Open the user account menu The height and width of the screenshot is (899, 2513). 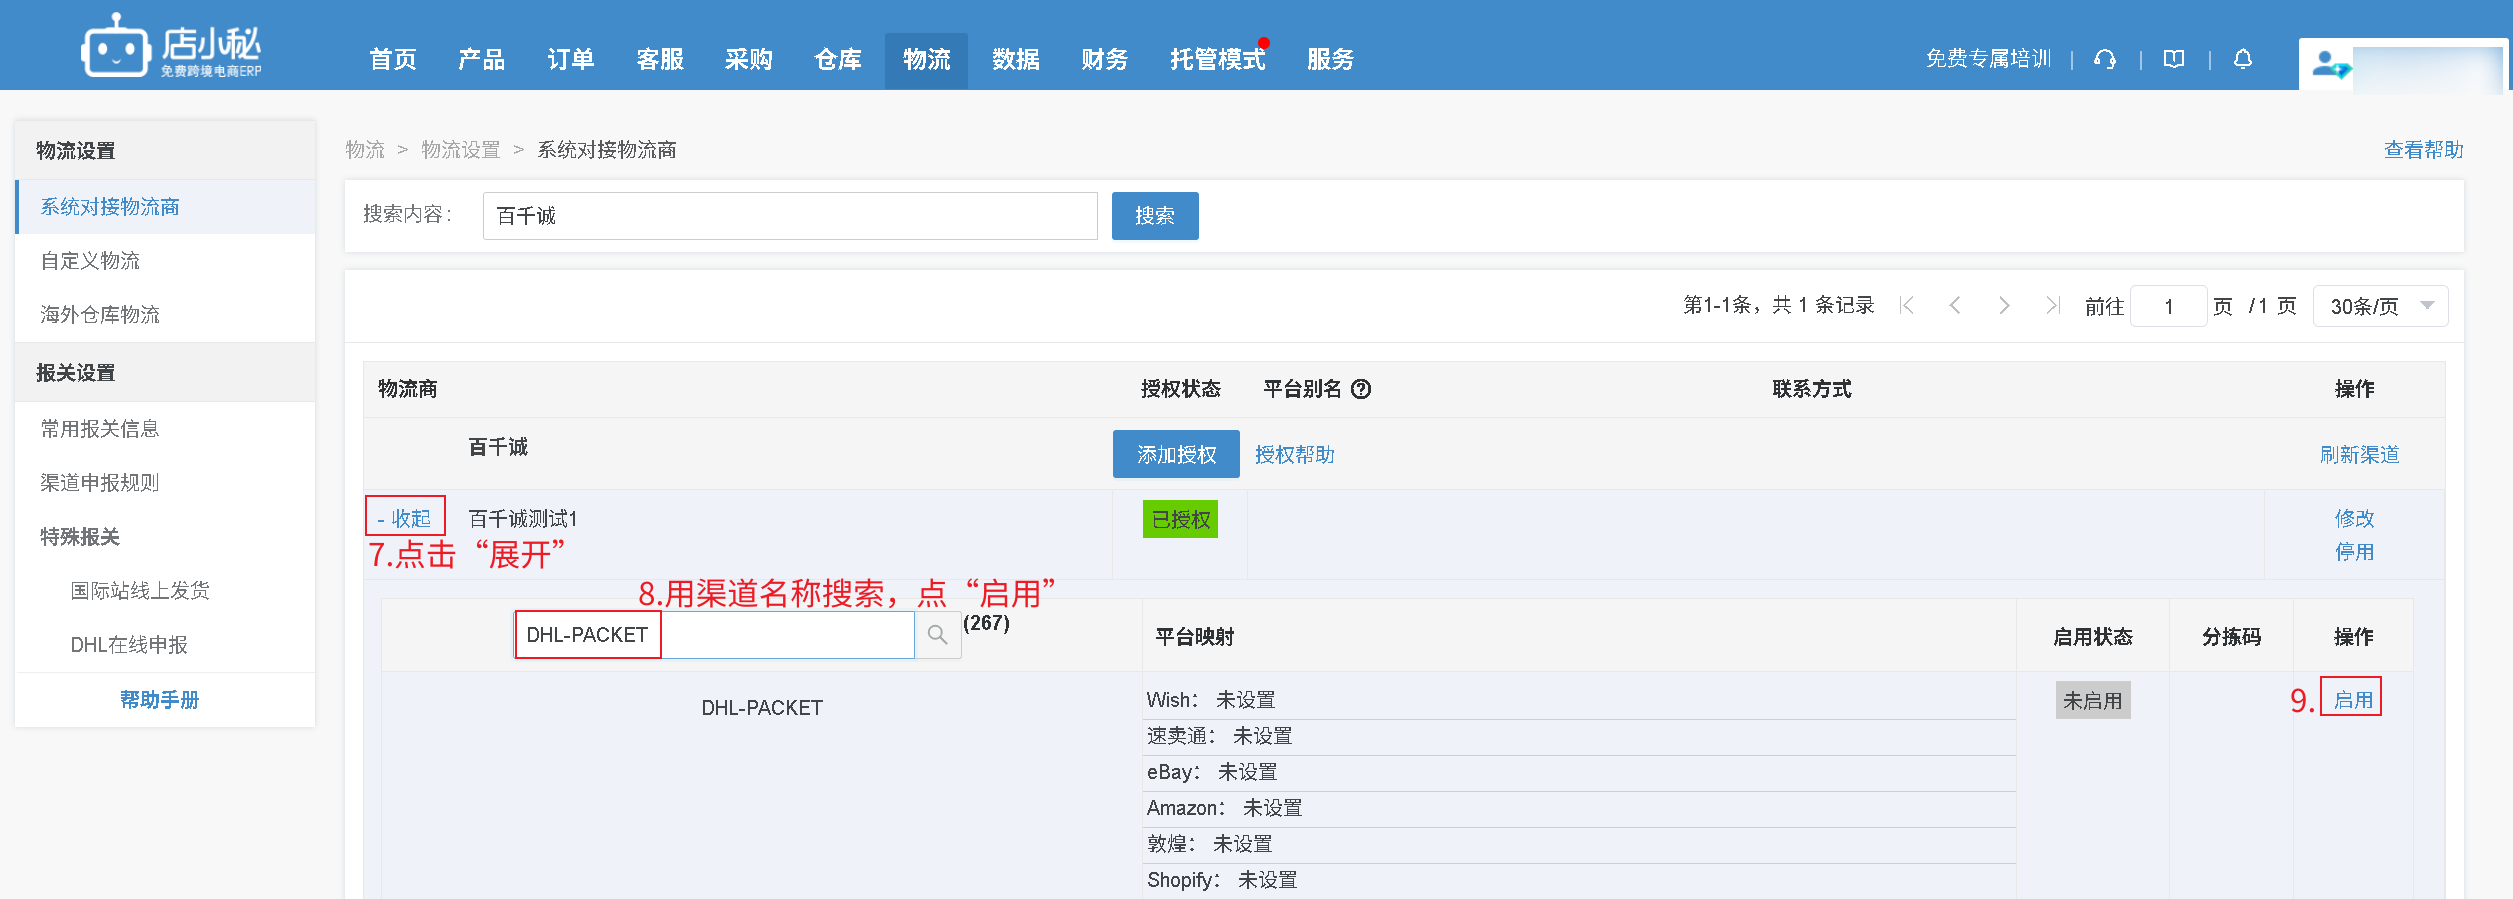[2400, 66]
